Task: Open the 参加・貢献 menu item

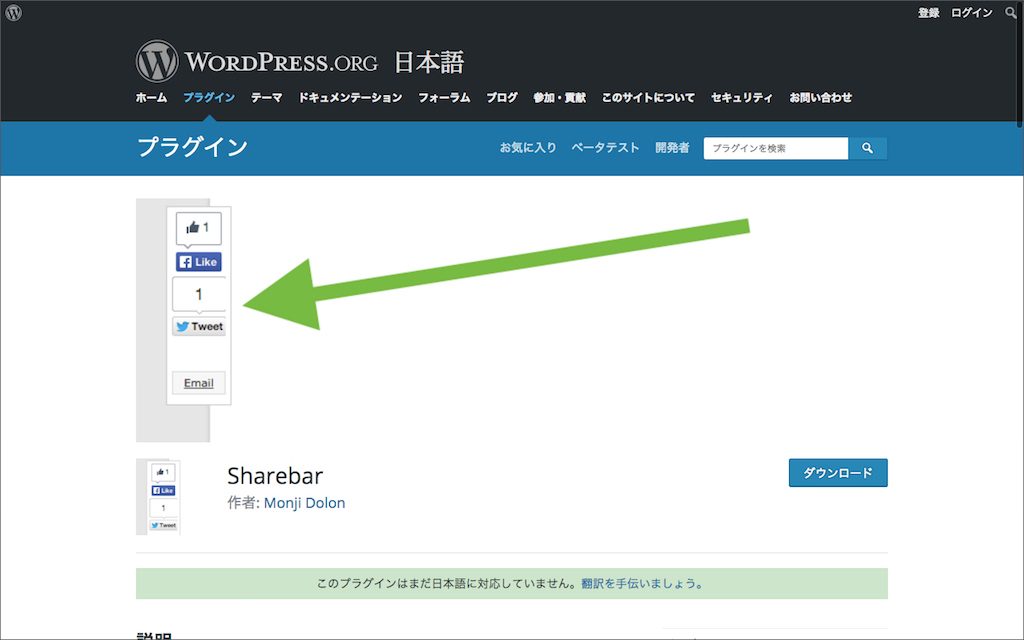Action: [560, 97]
